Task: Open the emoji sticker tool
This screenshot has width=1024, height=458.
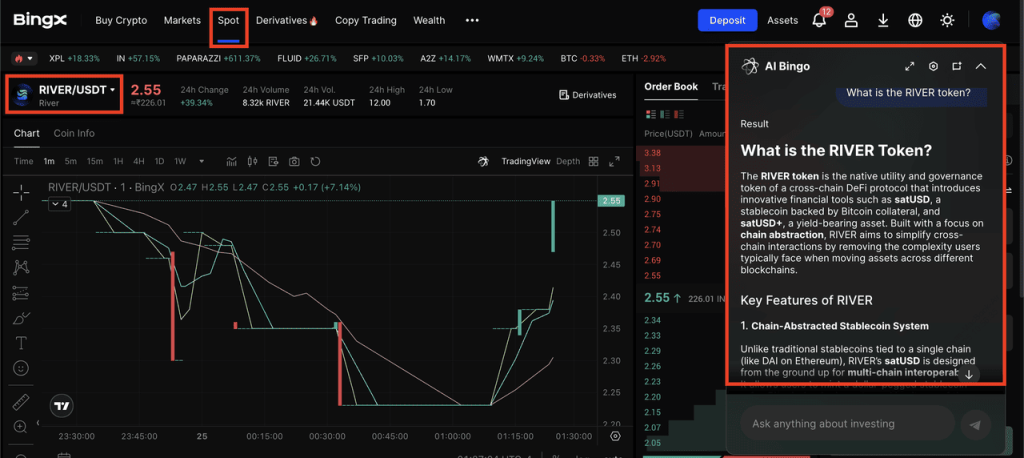Action: pyautogui.click(x=21, y=368)
